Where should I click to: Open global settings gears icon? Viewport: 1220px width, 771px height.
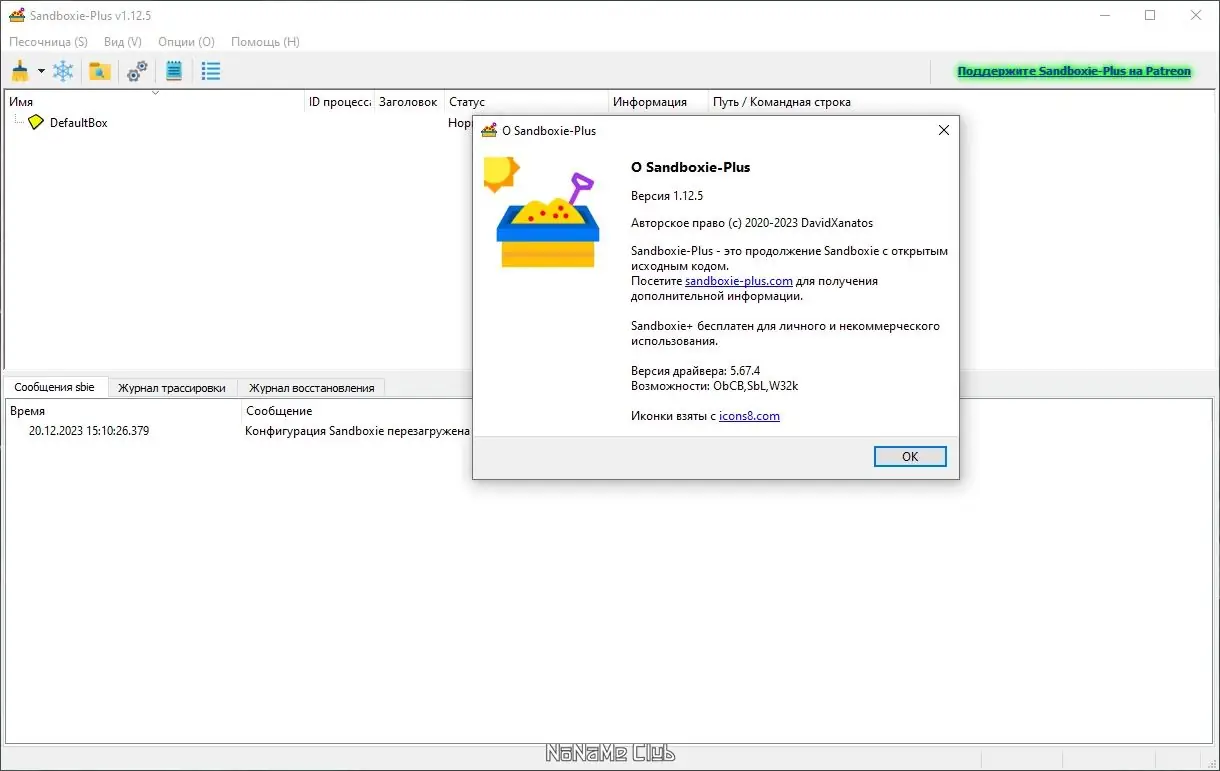pos(137,71)
